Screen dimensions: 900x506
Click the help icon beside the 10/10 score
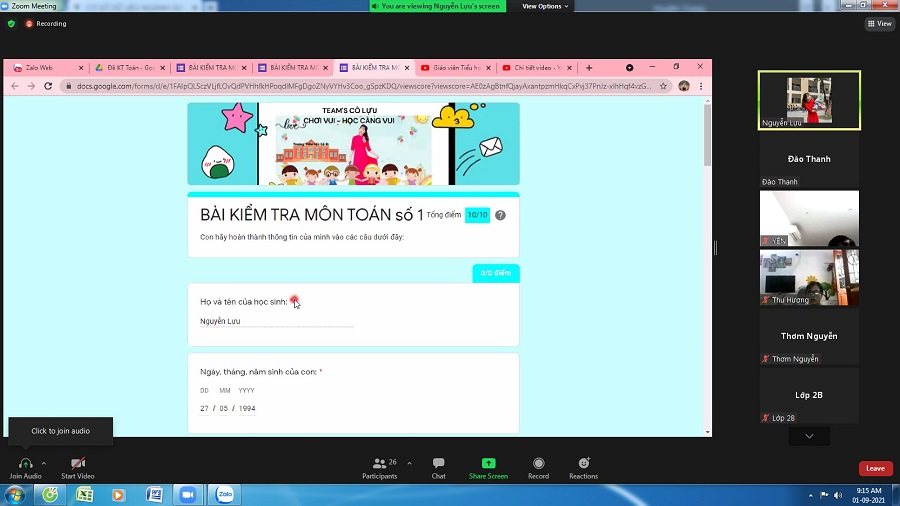coord(500,215)
